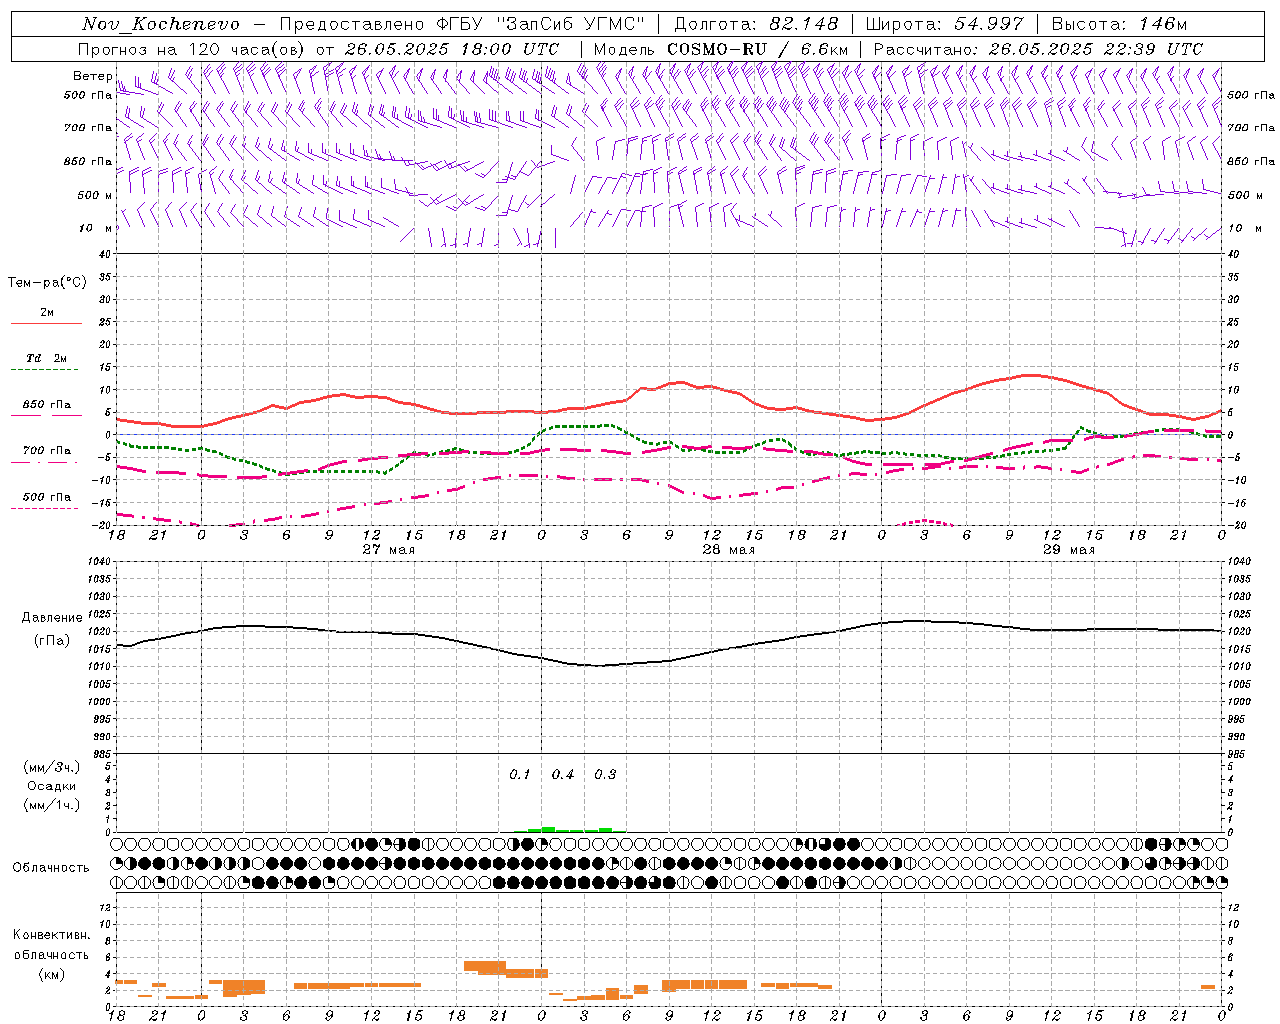Select the date label 29 мая
Screen dimensions: 1280x1024
pyautogui.click(x=1068, y=550)
